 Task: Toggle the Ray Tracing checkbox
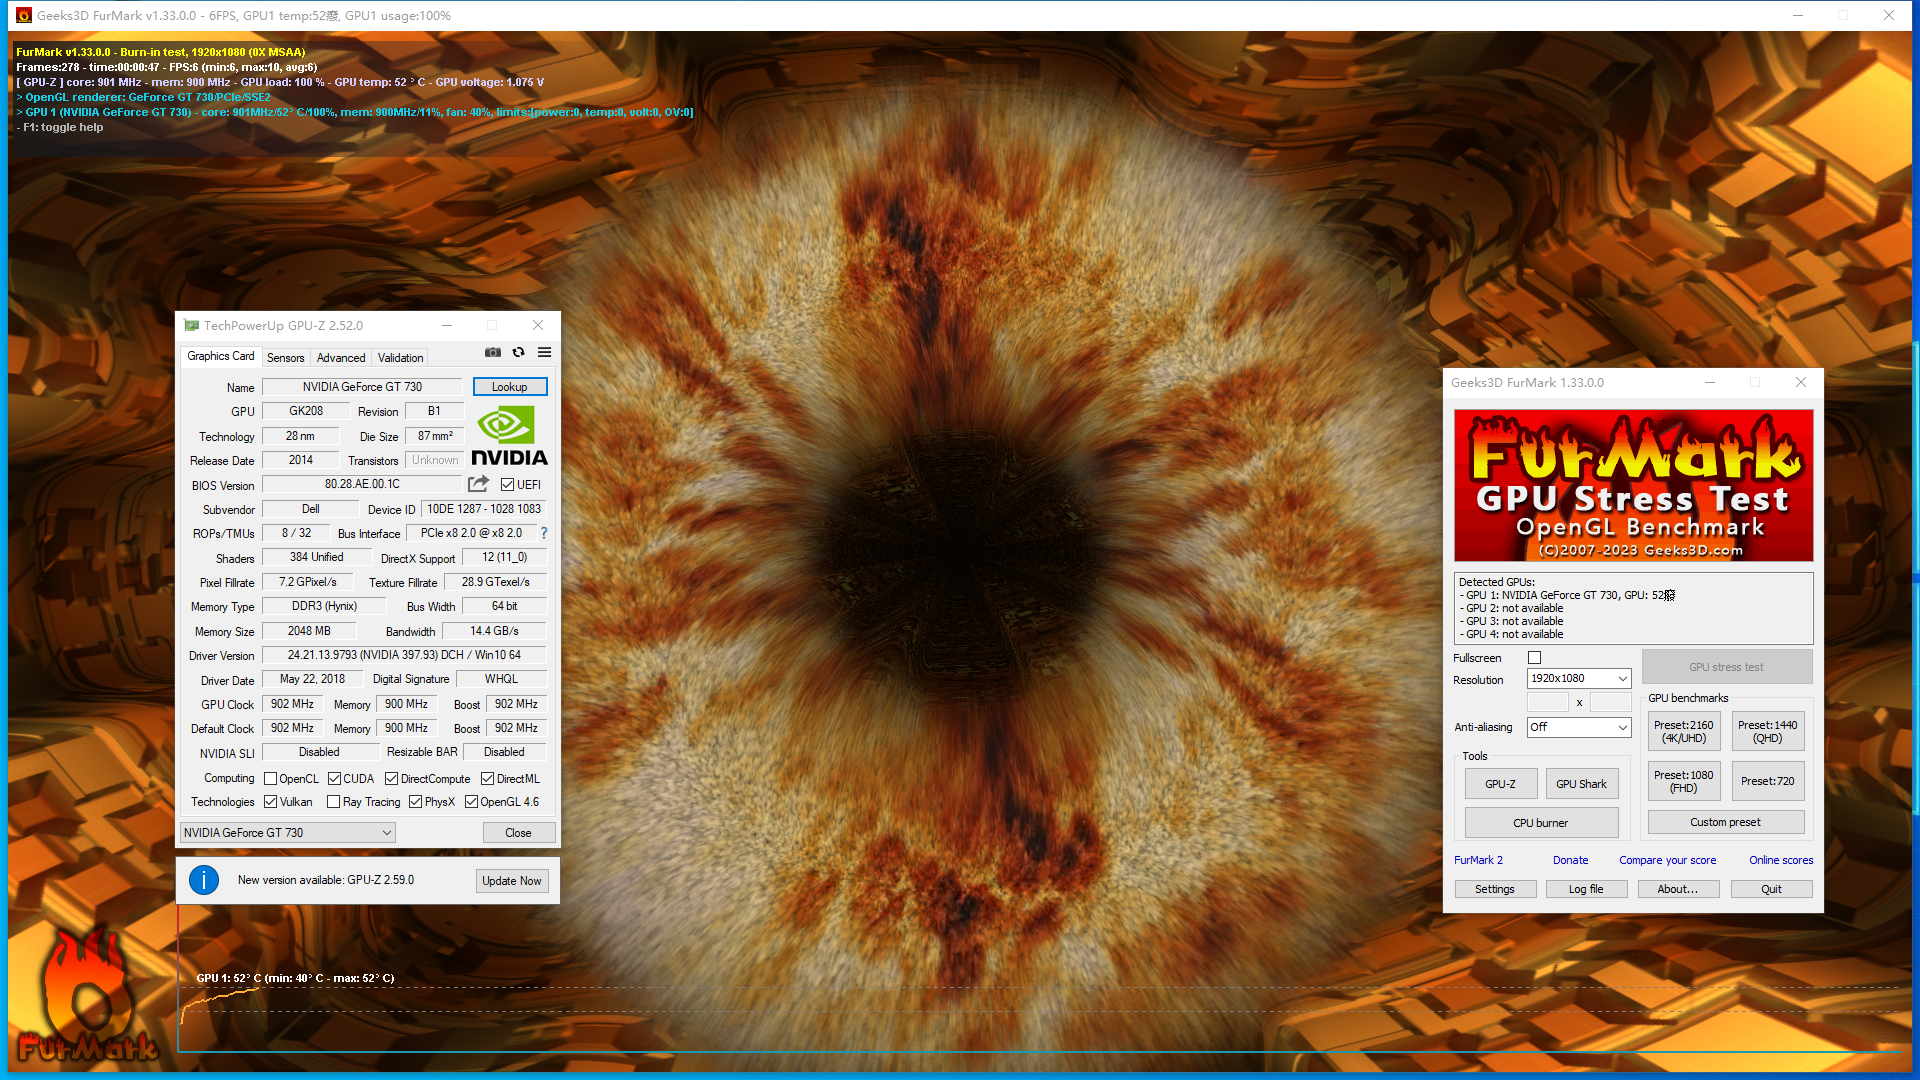pyautogui.click(x=334, y=802)
